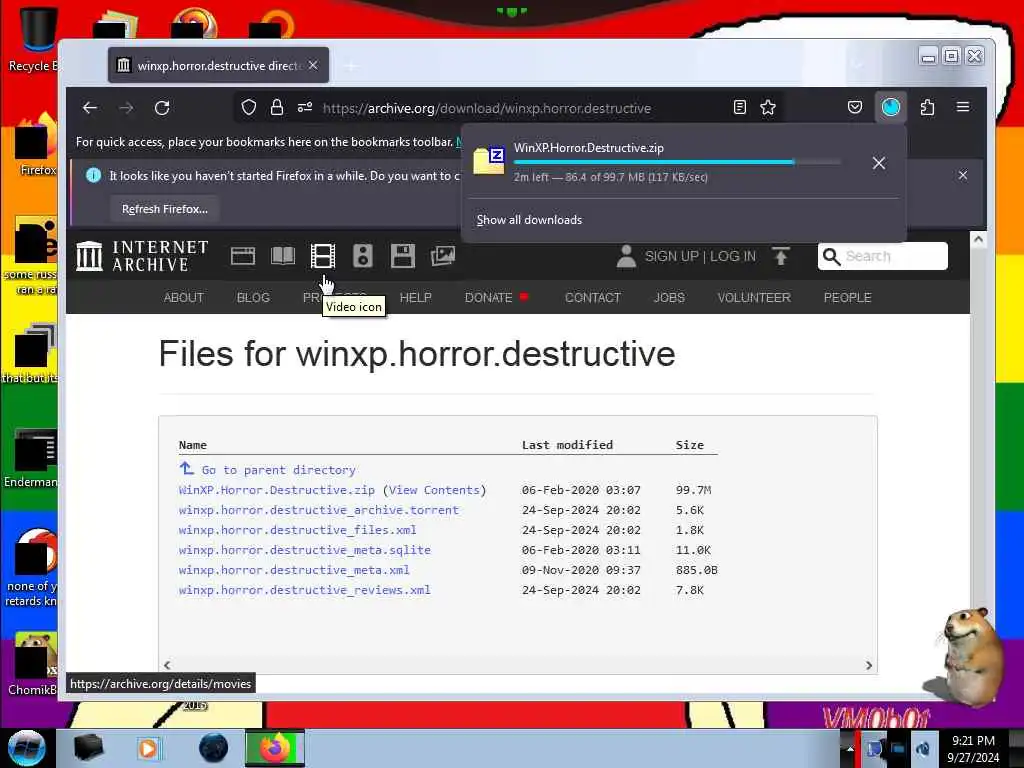Screen dimensions: 1024x768
Task: Click the site security padlock icon
Action: click(x=277, y=107)
